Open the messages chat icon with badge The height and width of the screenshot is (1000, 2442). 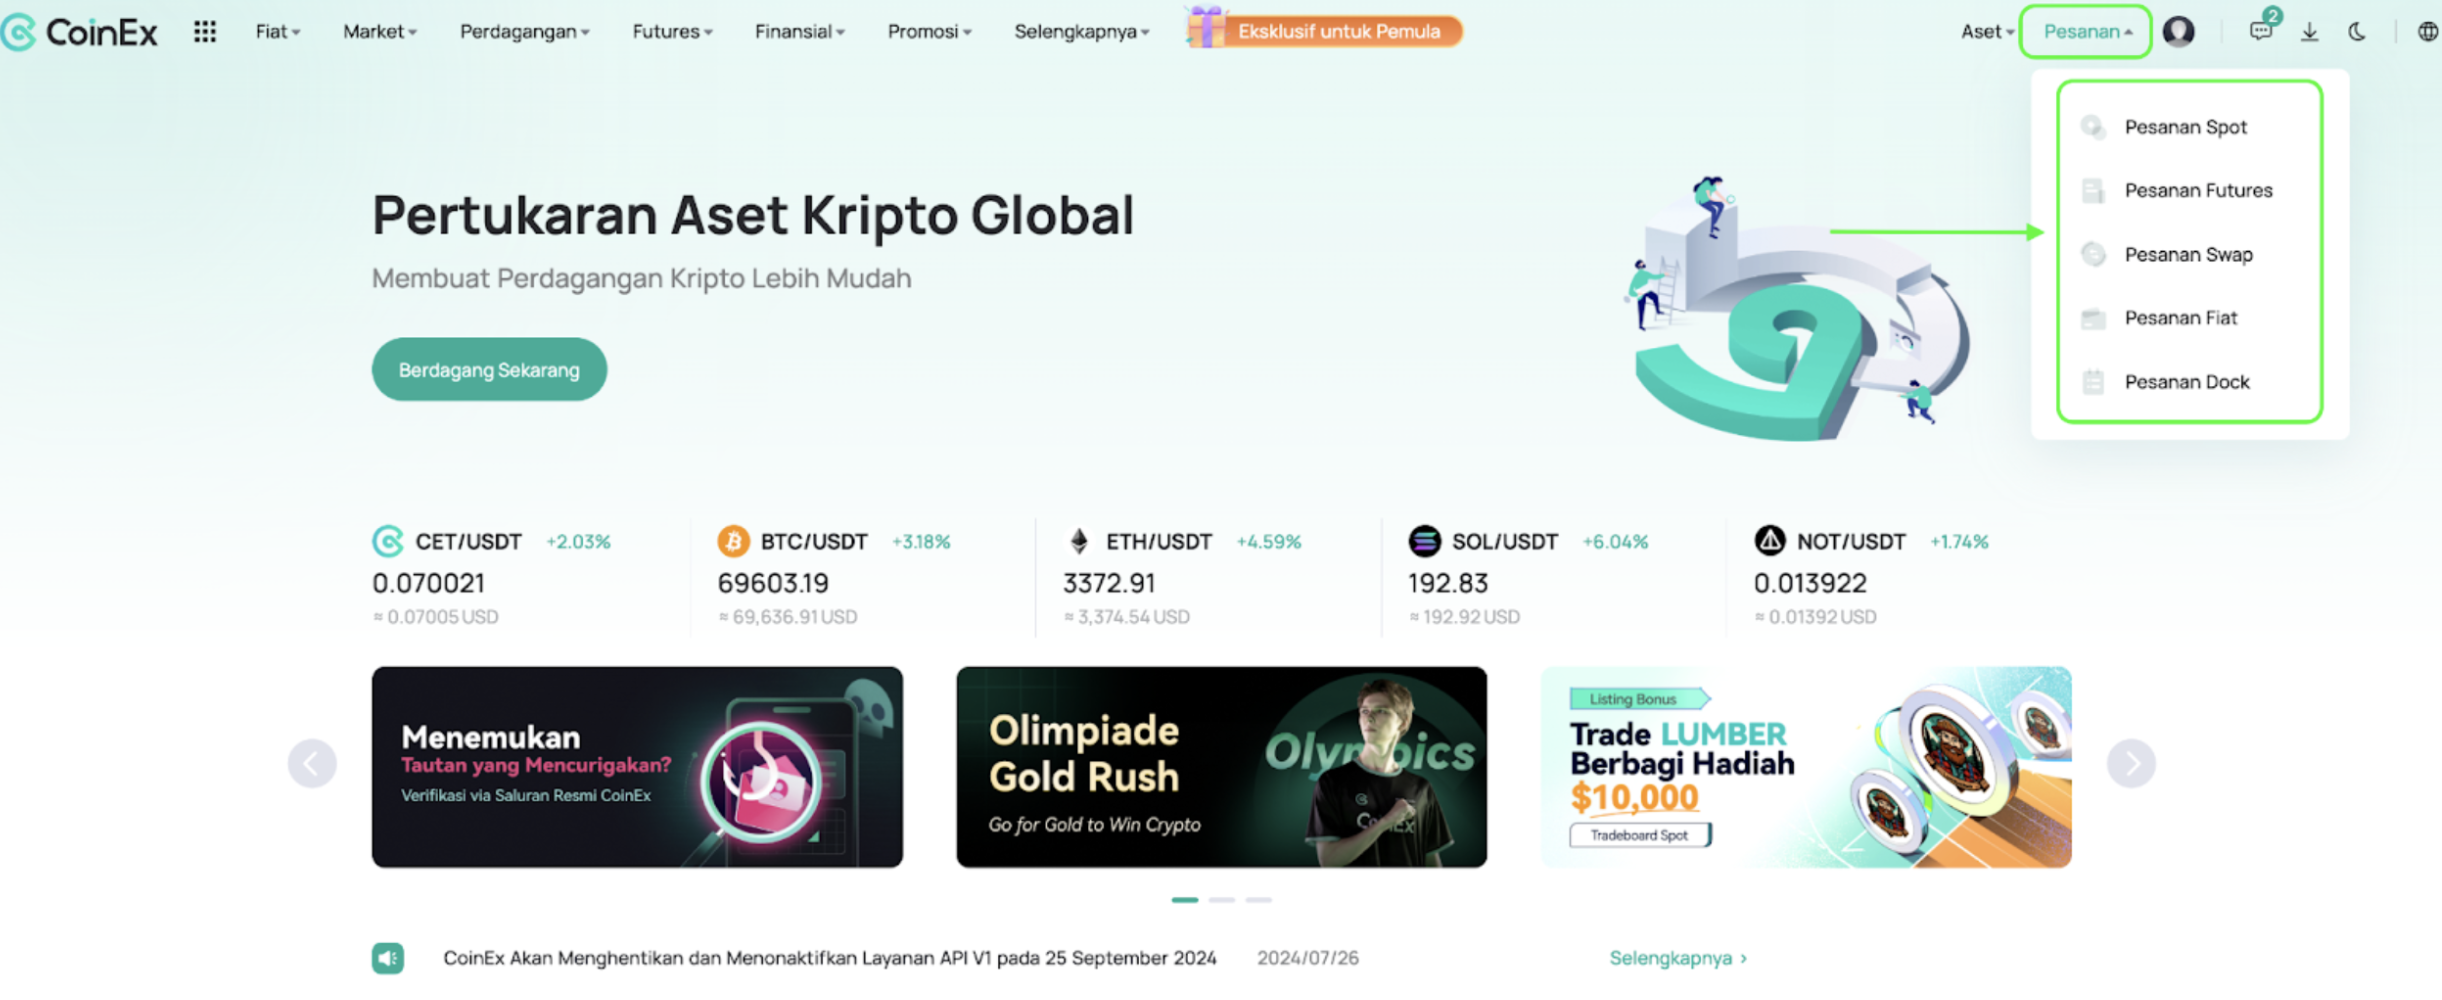(x=2261, y=30)
